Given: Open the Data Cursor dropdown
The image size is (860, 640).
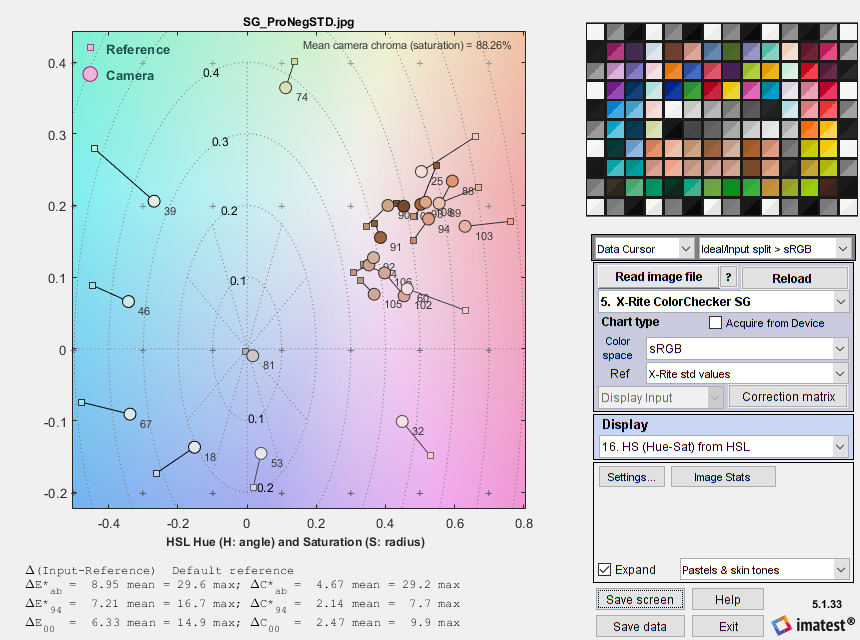Looking at the screenshot, I should point(643,247).
